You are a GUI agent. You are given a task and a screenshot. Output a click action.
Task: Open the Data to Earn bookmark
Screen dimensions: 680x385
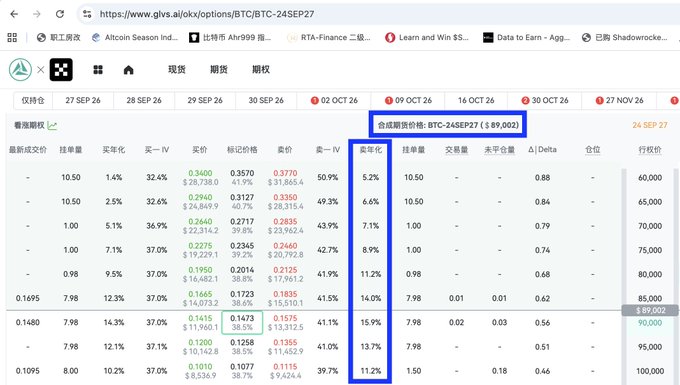[x=526, y=38]
